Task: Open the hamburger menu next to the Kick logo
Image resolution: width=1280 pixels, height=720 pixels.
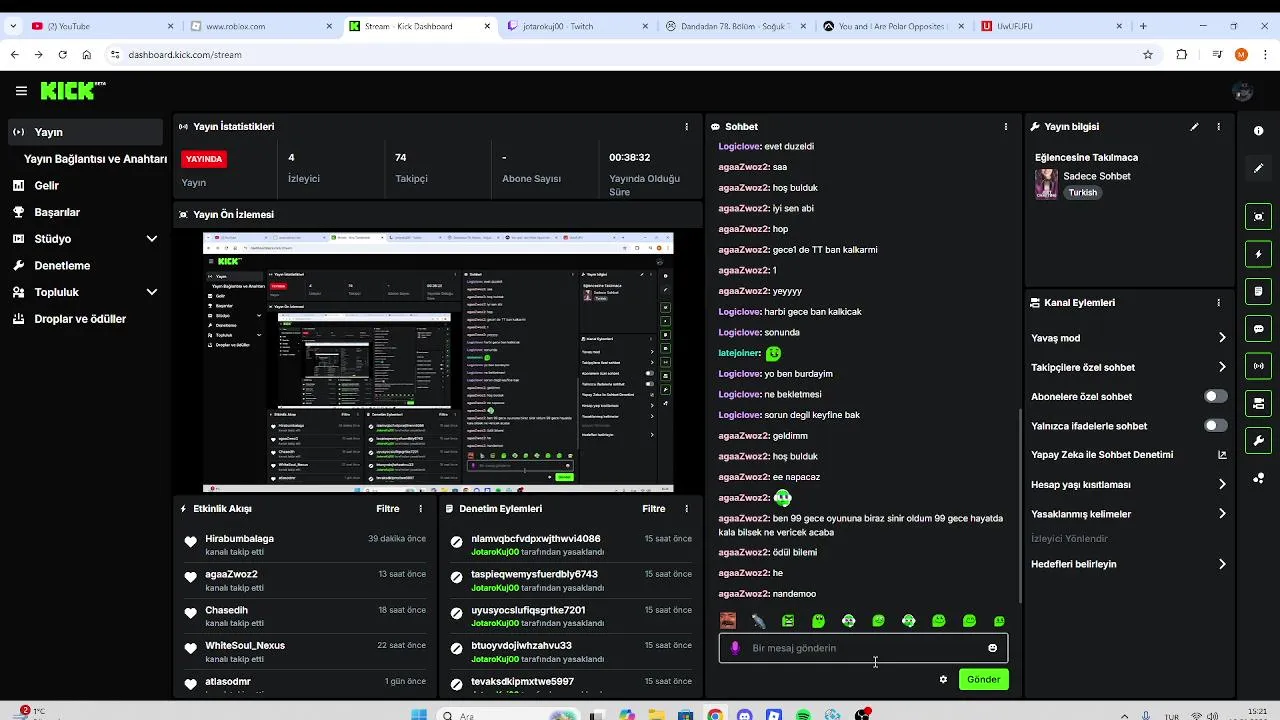Action: pos(21,91)
